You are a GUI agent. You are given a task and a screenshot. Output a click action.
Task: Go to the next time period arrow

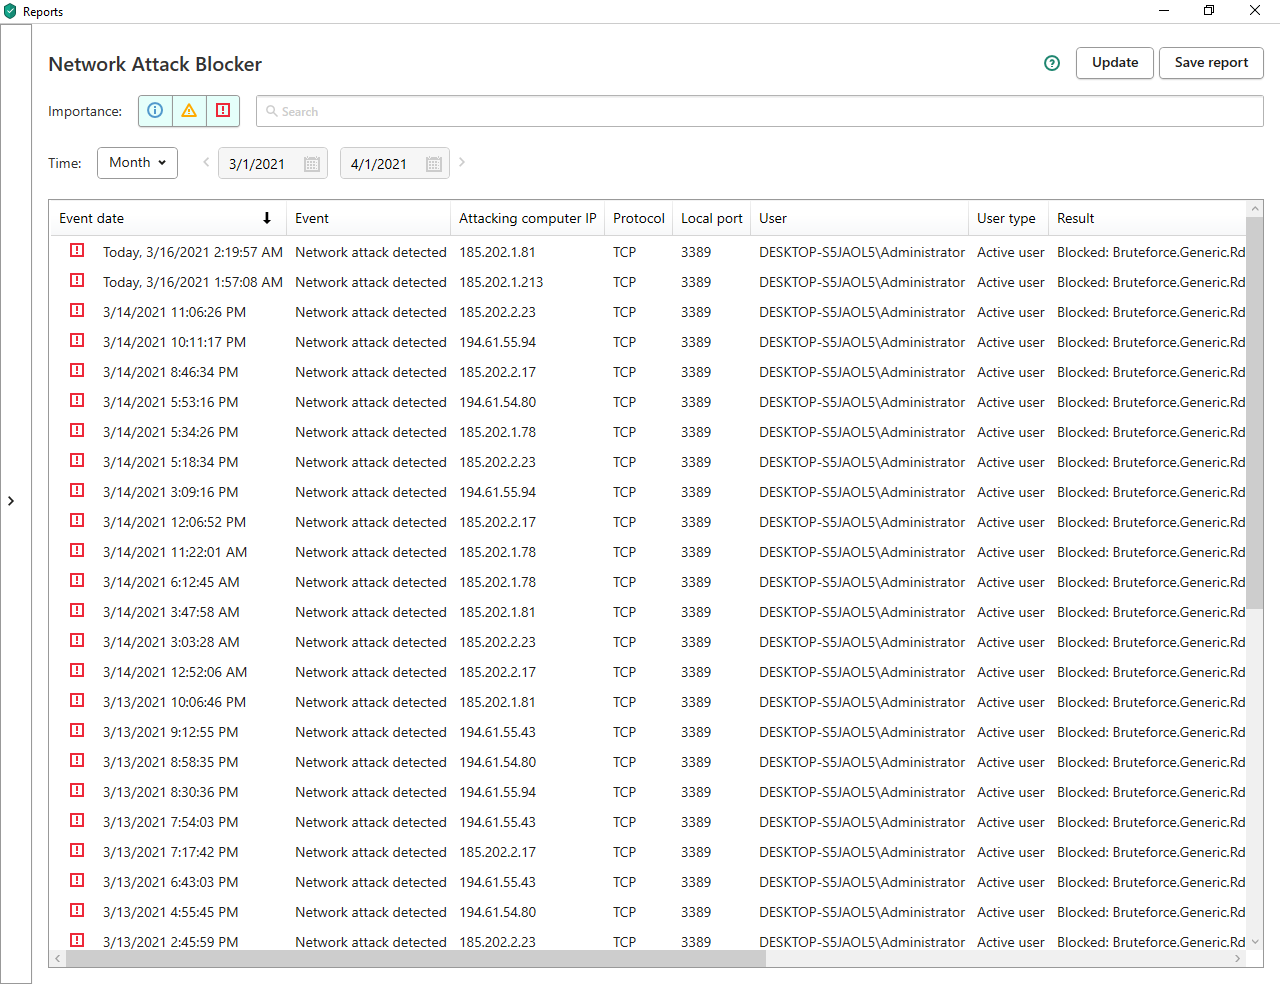(x=462, y=162)
